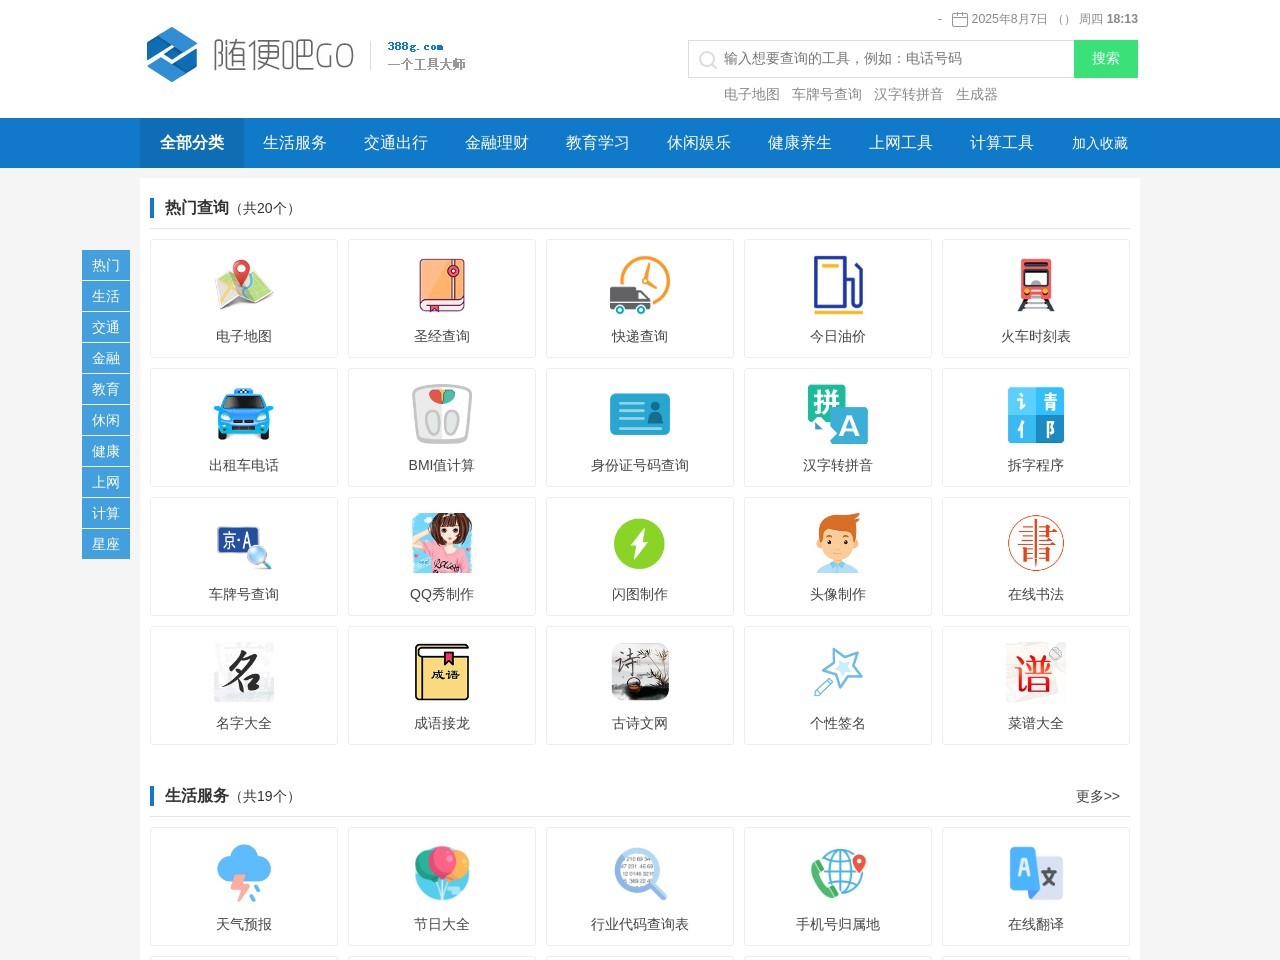The height and width of the screenshot is (960, 1280).
Task: Open the 星座 sidebar category
Action: tap(105, 544)
